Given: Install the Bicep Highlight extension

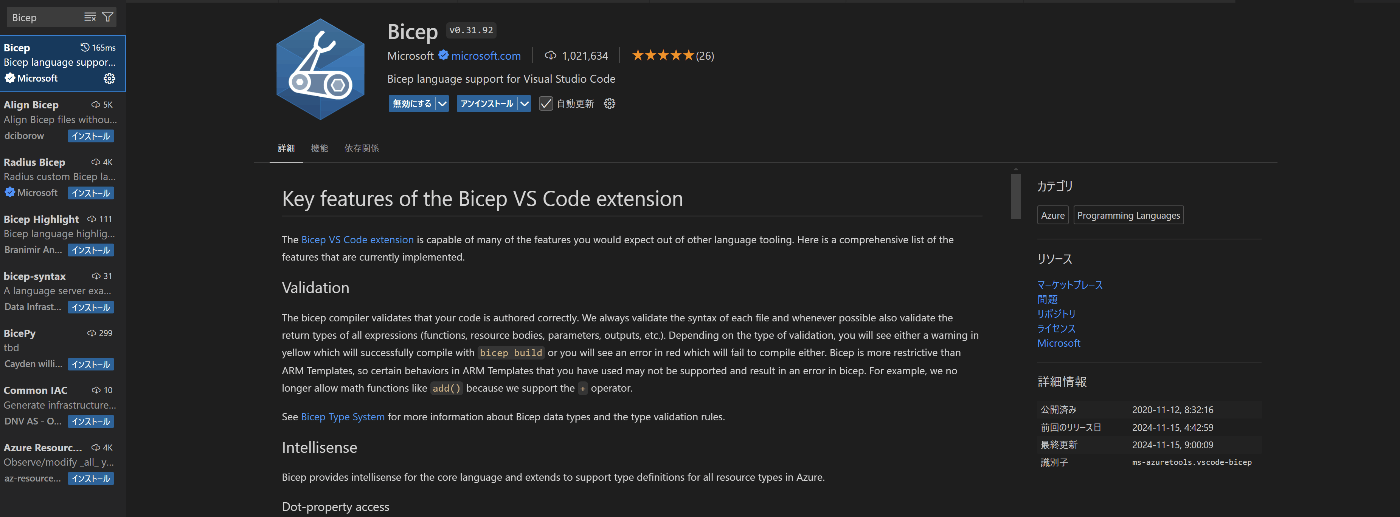Looking at the screenshot, I should click(91, 250).
